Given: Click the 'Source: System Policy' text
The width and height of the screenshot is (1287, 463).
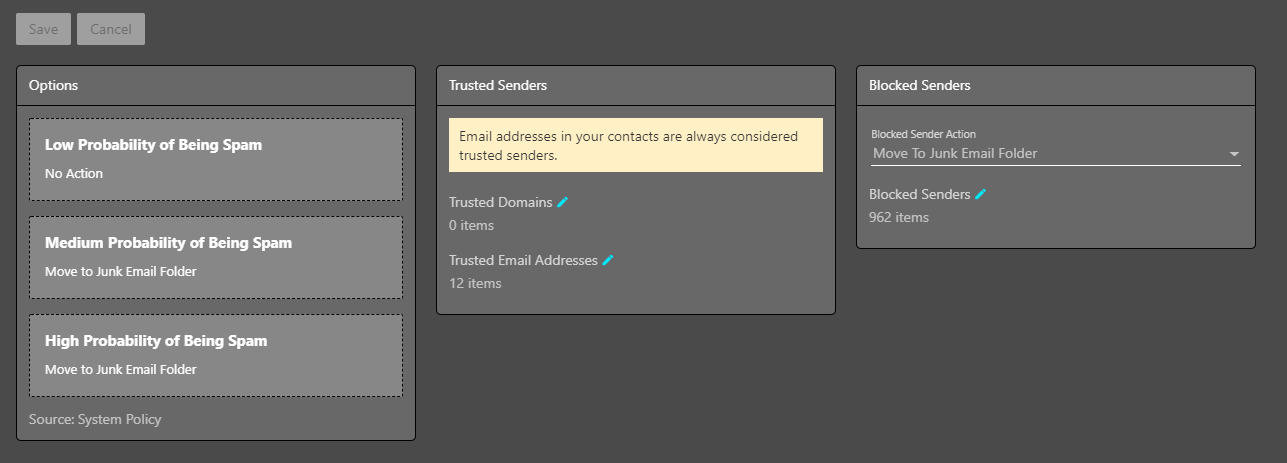Looking at the screenshot, I should [x=95, y=419].
